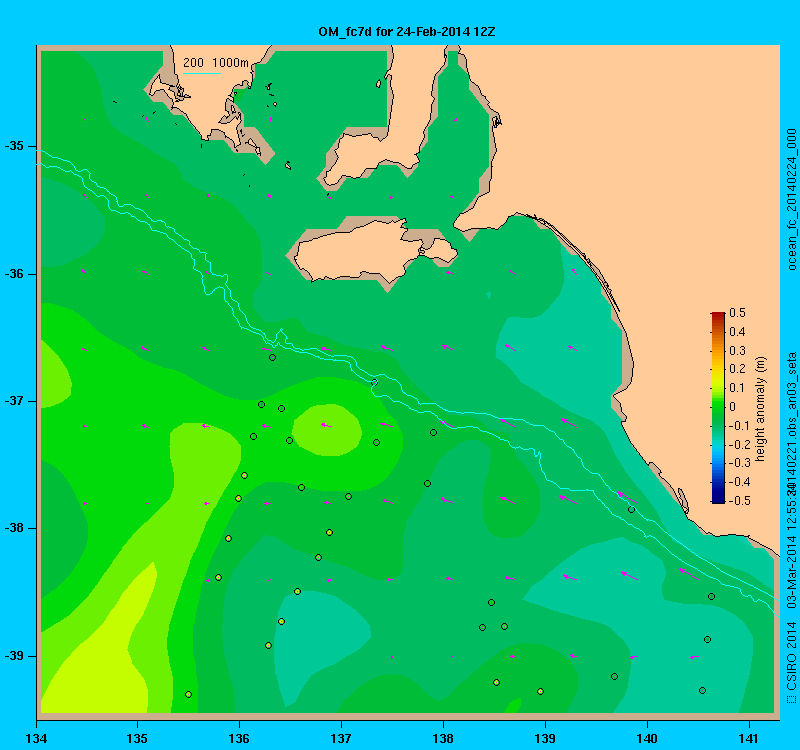Click the longitude label '141'
The image size is (800, 750).
click(749, 738)
